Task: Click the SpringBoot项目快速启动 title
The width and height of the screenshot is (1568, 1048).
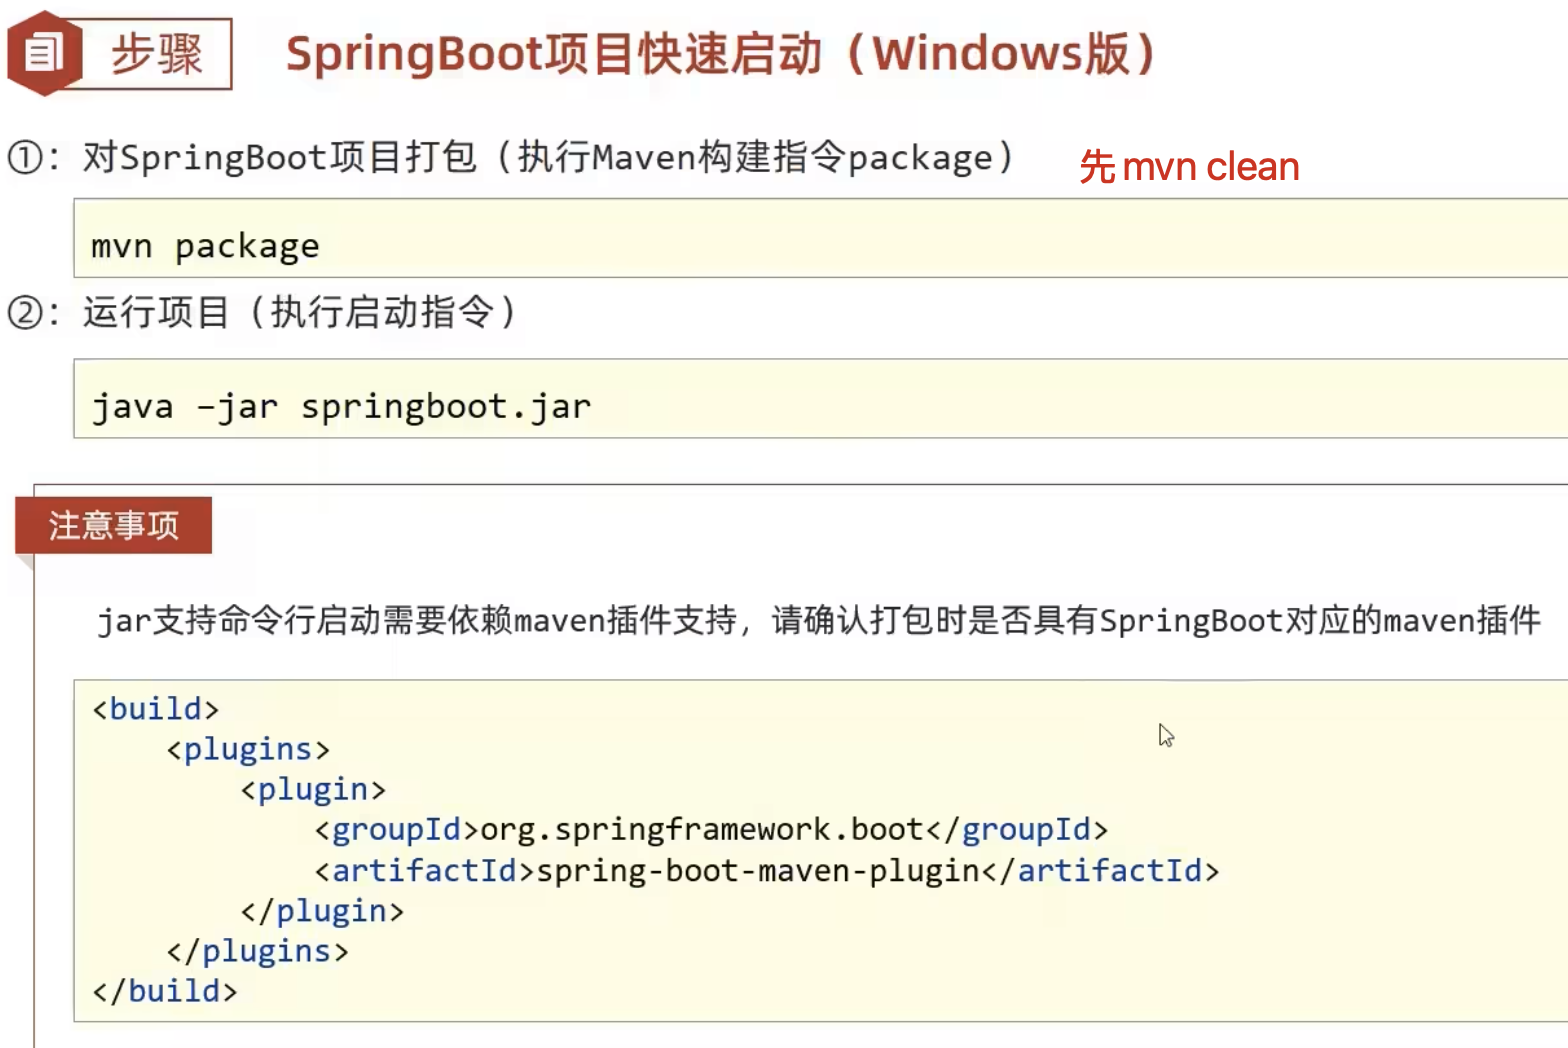Action: click(x=721, y=53)
